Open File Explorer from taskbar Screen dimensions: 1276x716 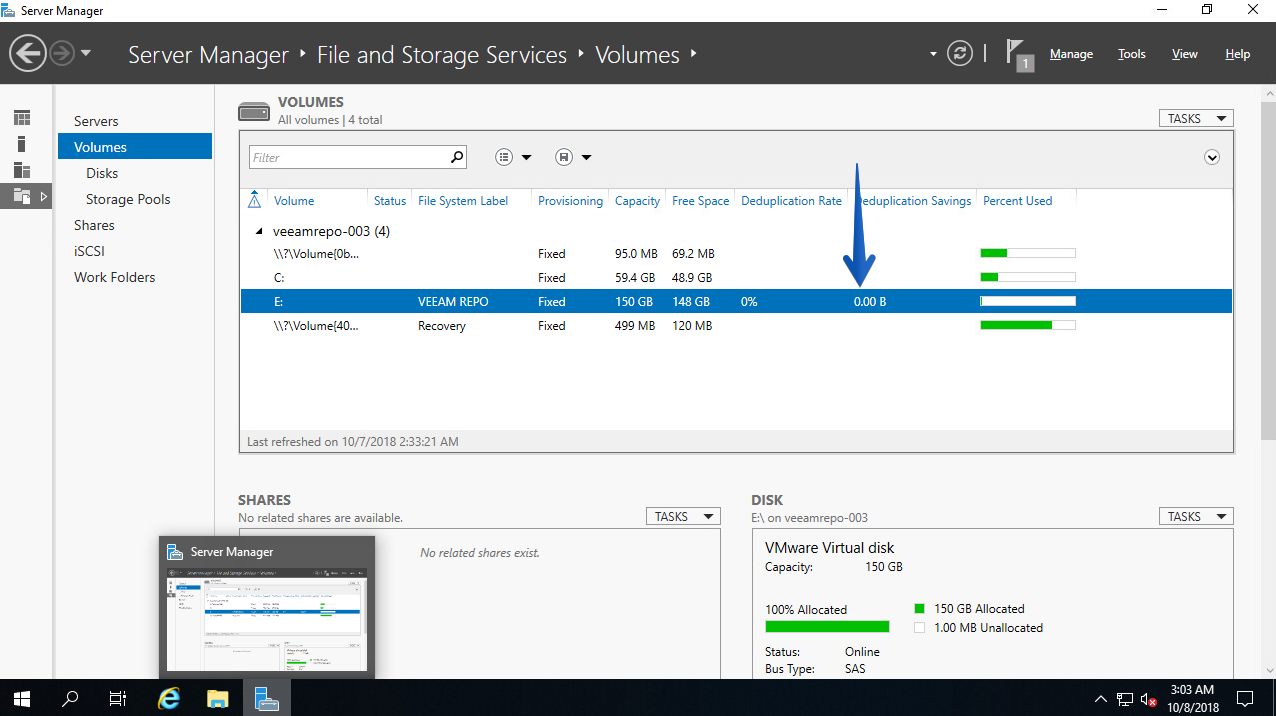(218, 698)
